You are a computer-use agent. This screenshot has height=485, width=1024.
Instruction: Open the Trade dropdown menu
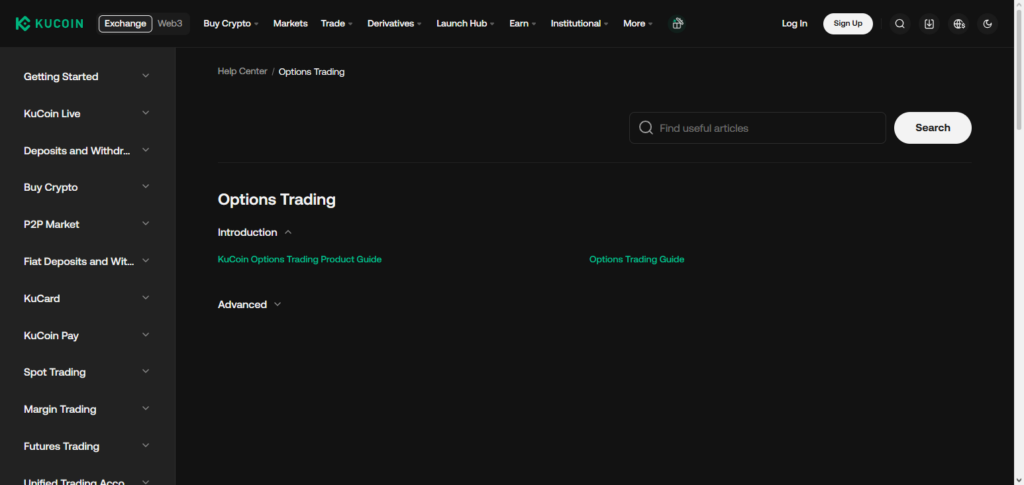(336, 23)
